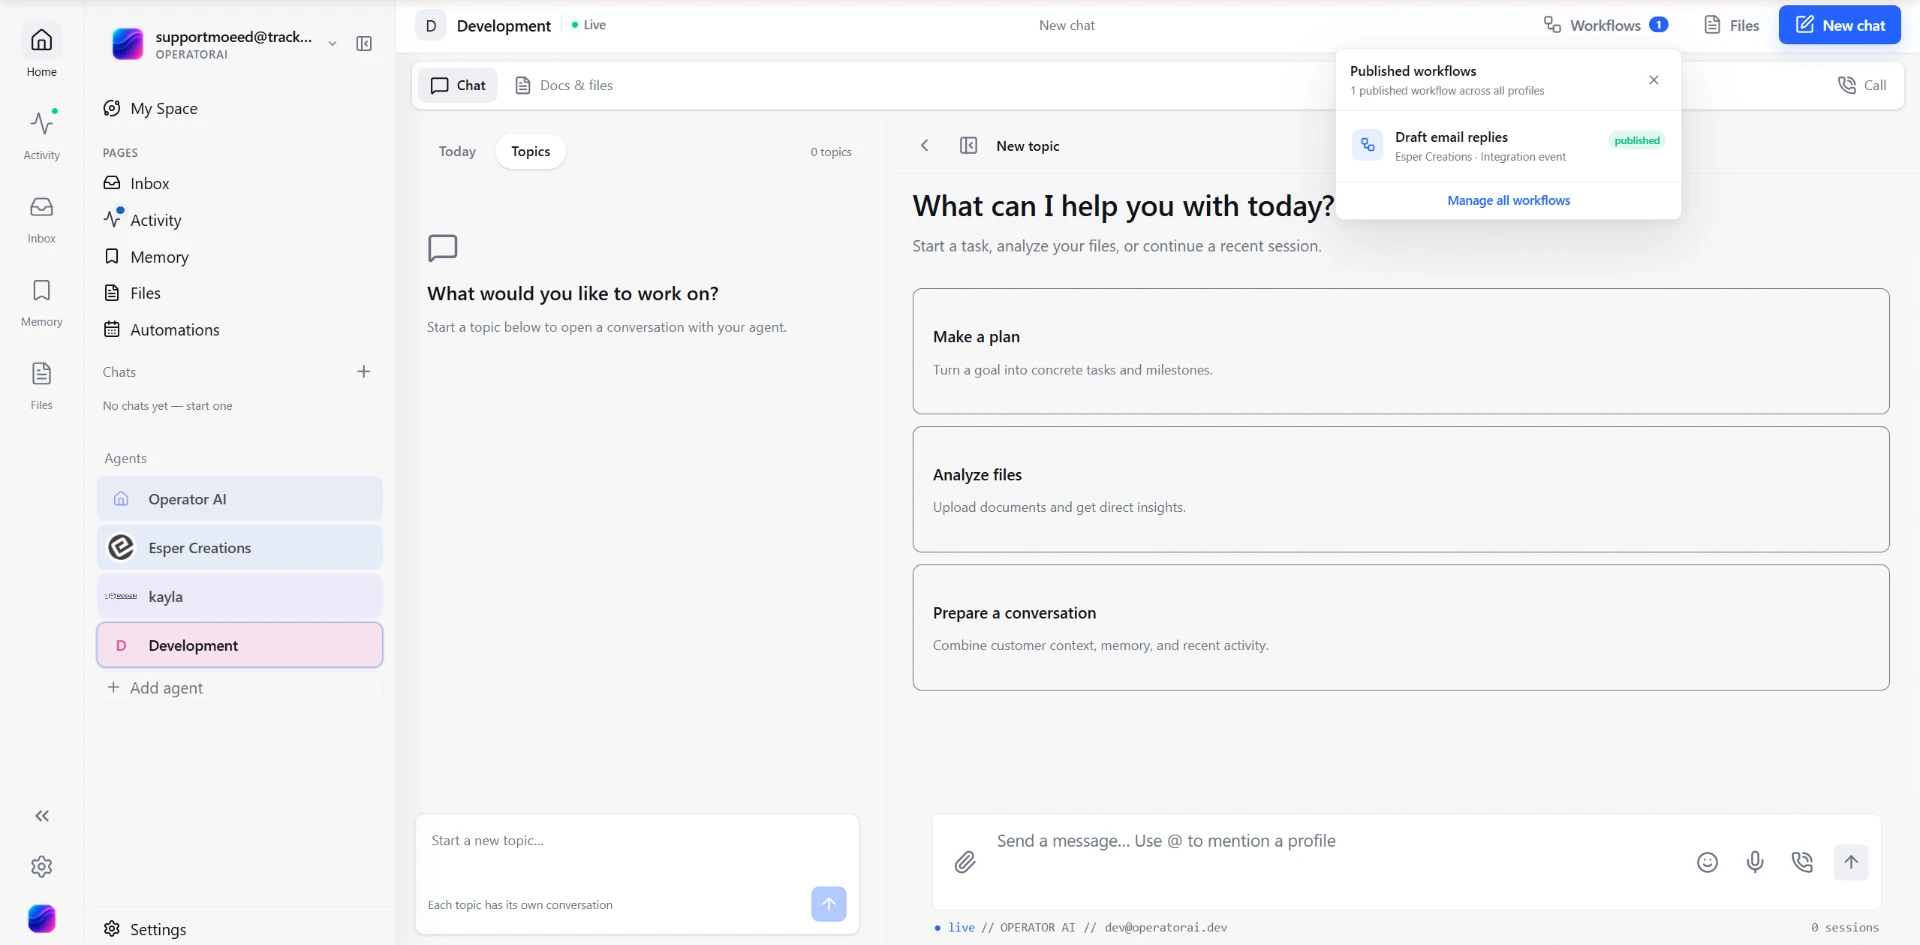Image resolution: width=1920 pixels, height=945 pixels.
Task: Open settings gear in left rail
Action: (x=42, y=867)
